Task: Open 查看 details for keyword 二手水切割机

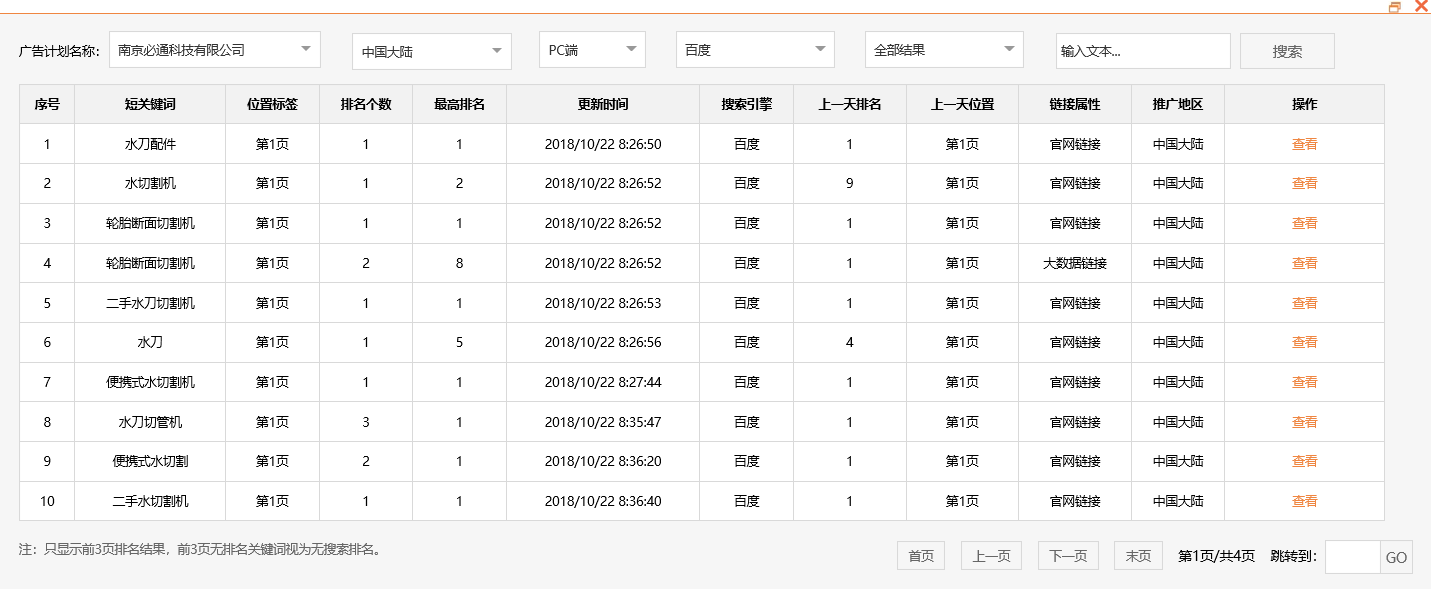Action: 1304,501
